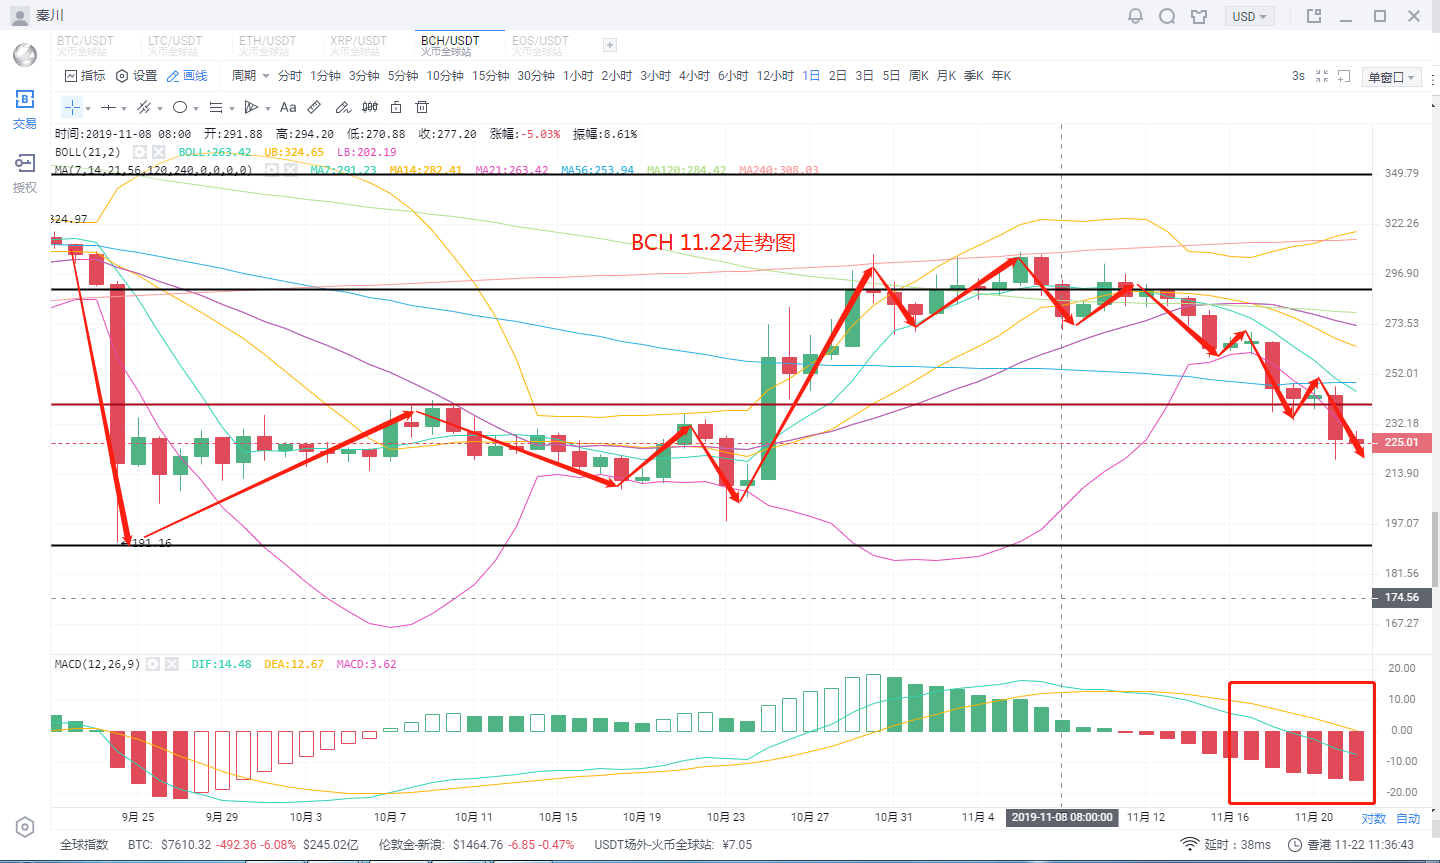Select the 15分钟 period
1440x863 pixels.
491,76
